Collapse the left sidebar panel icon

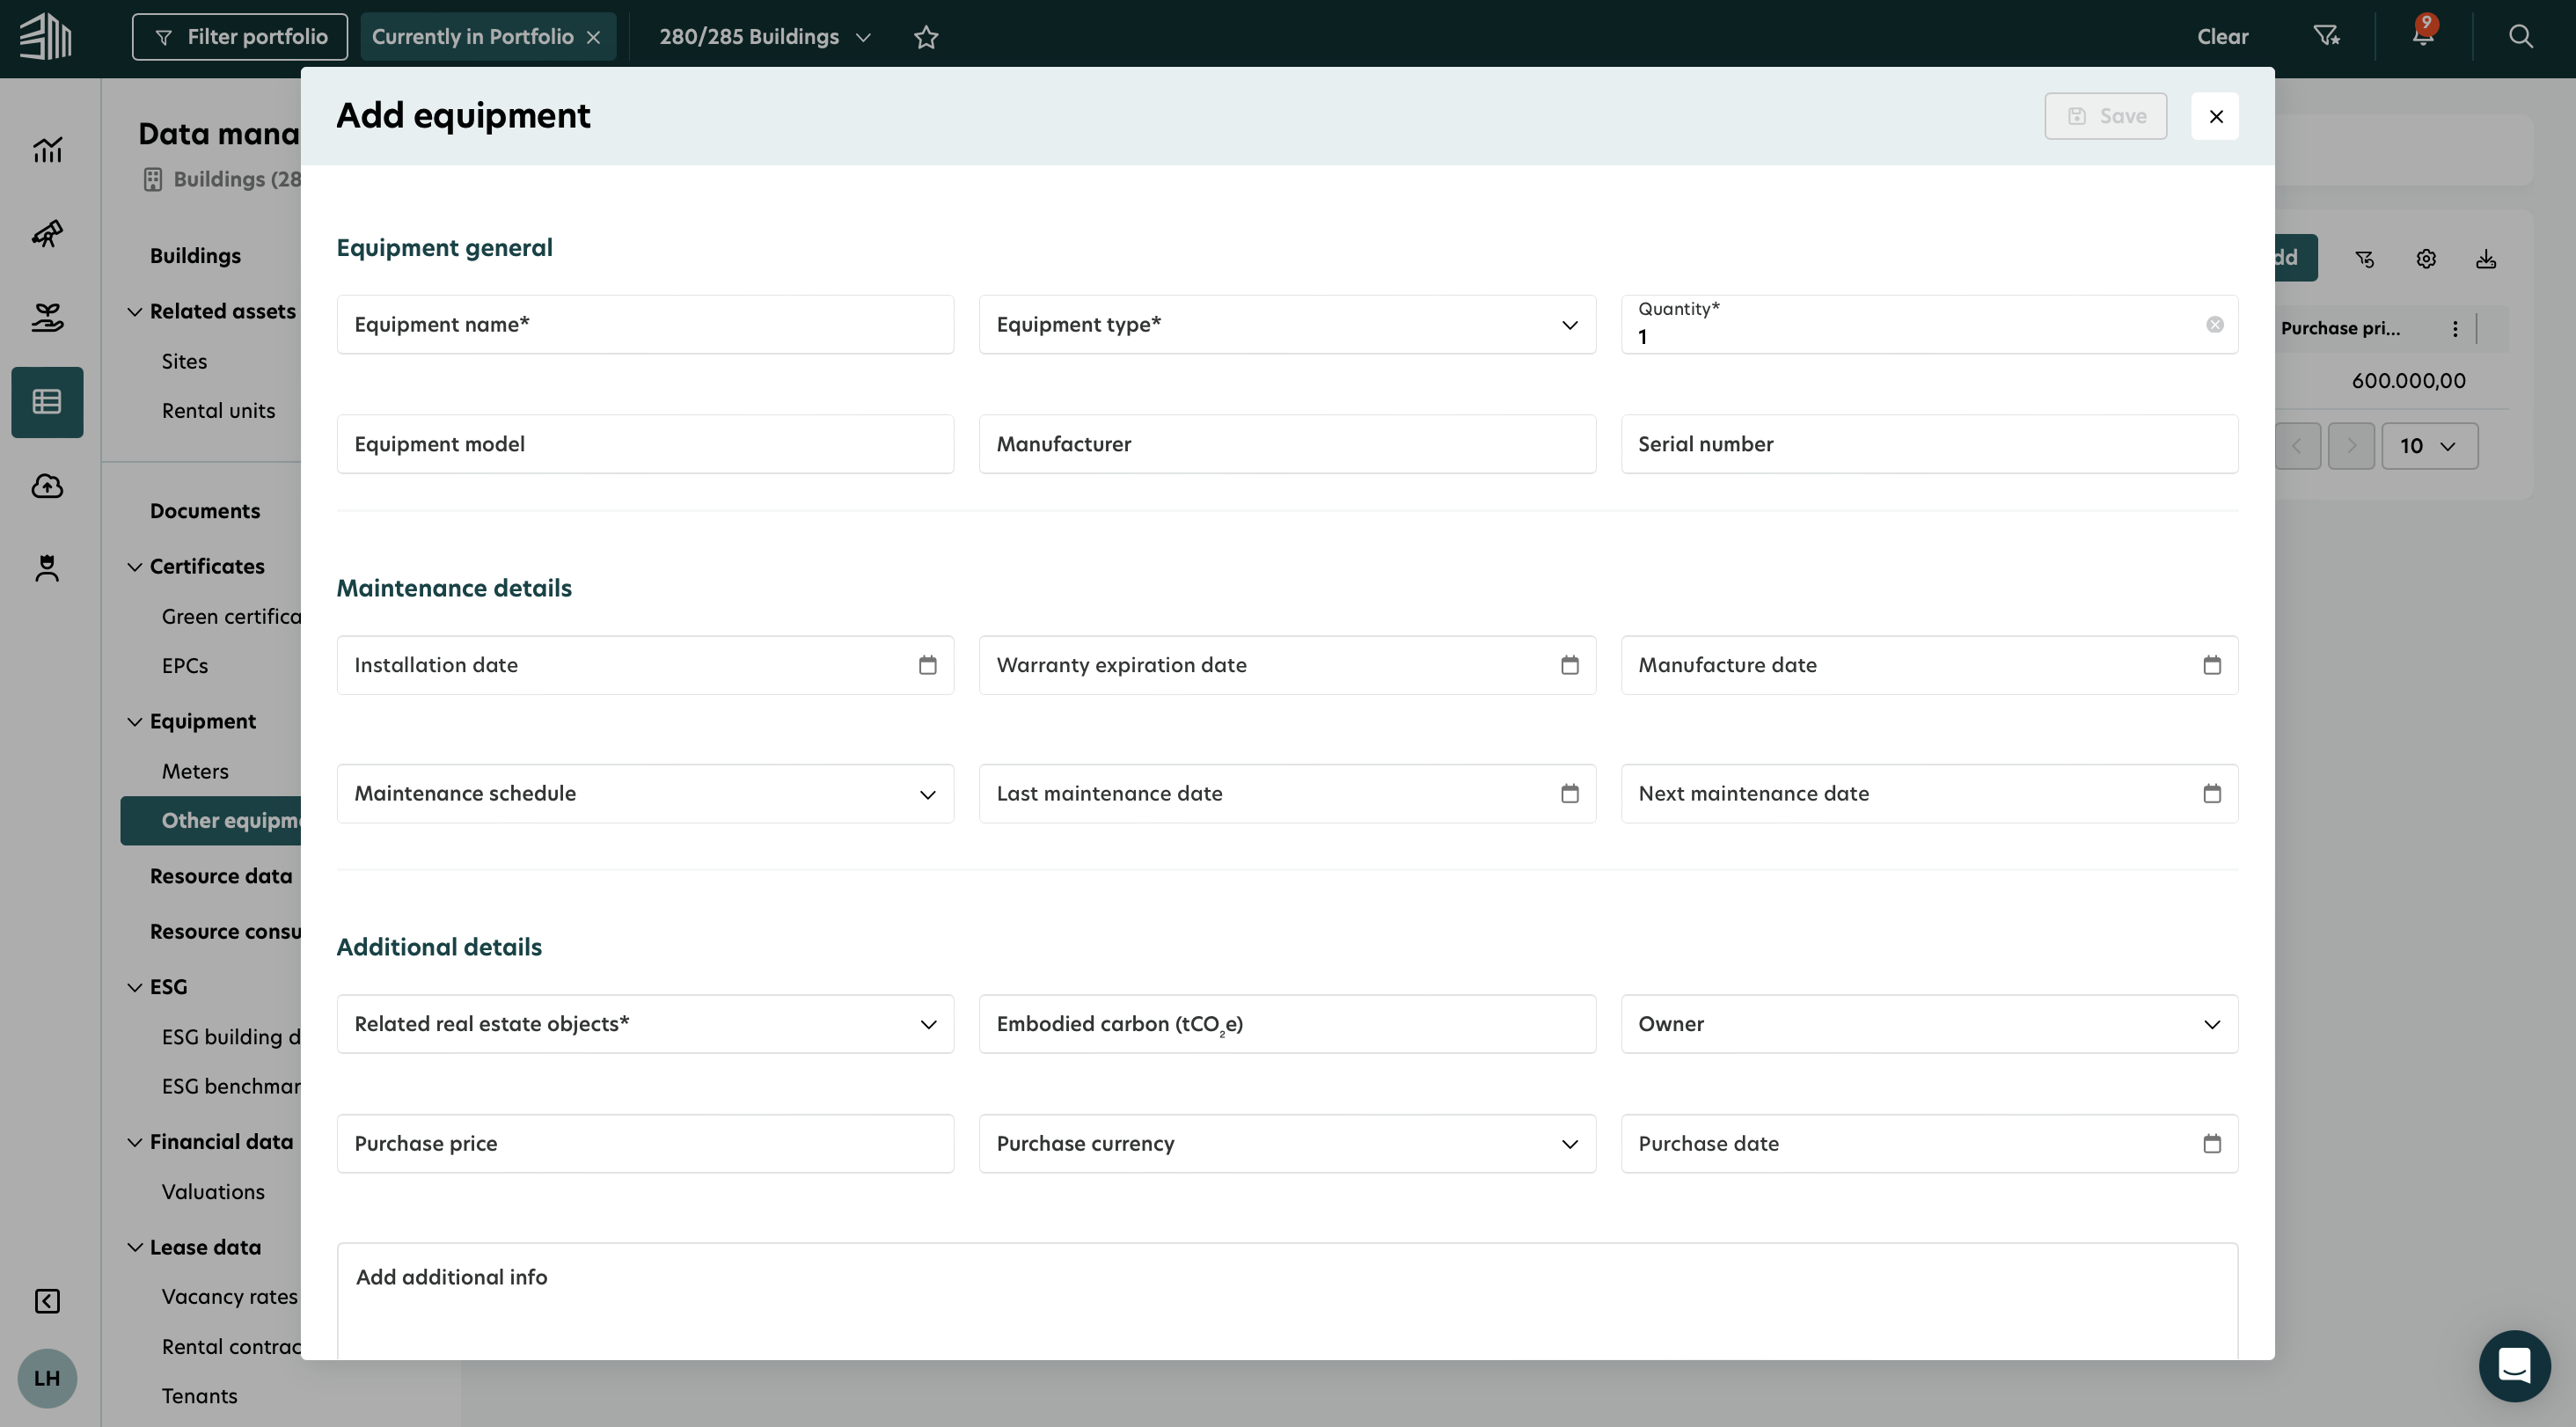pyautogui.click(x=47, y=1300)
